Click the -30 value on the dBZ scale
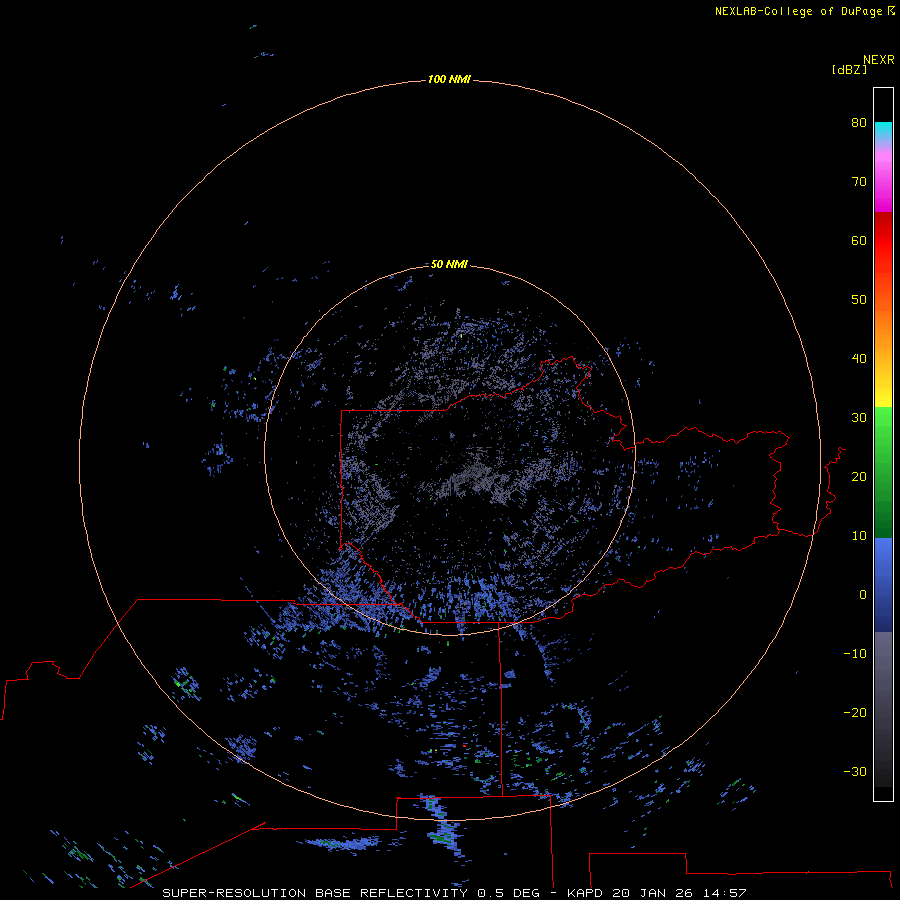Image resolution: width=900 pixels, height=900 pixels. click(855, 771)
